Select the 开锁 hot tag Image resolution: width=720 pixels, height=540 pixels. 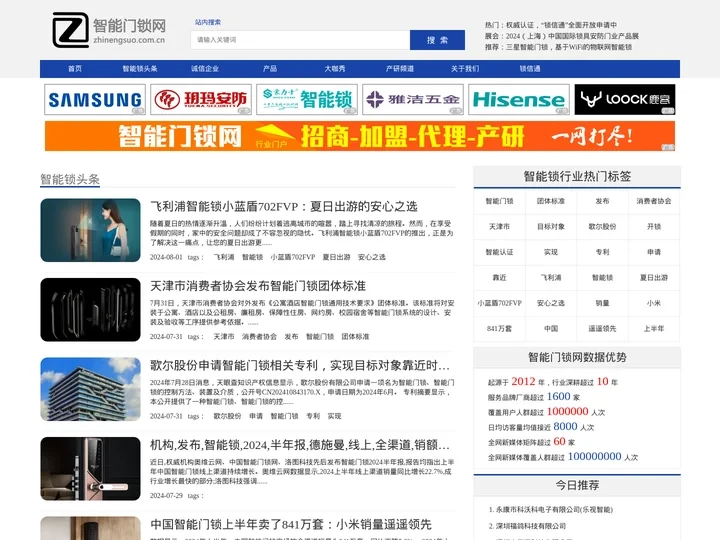click(654, 226)
